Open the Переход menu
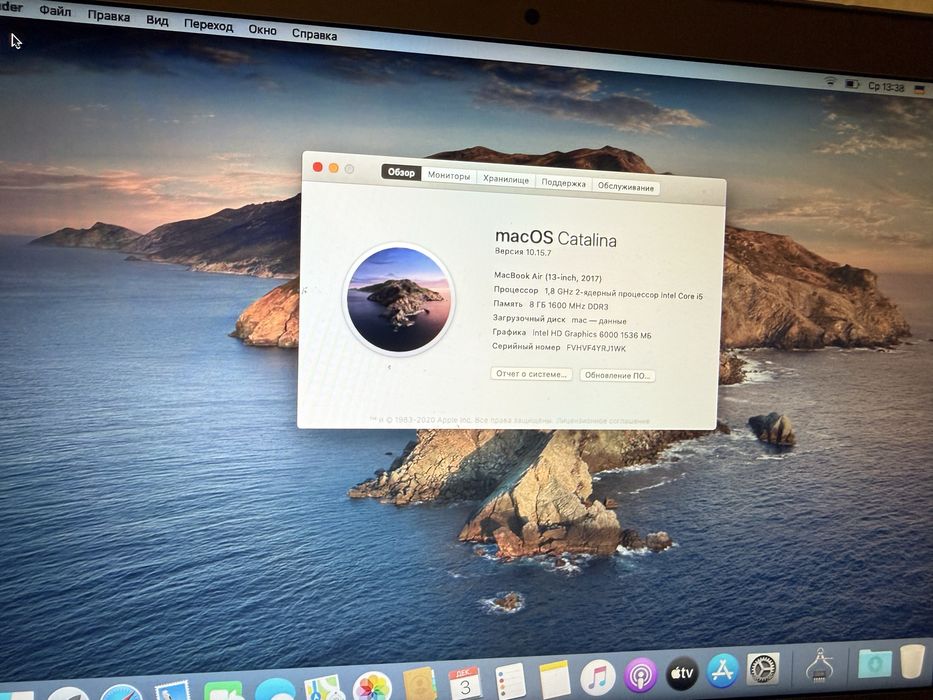 point(208,25)
